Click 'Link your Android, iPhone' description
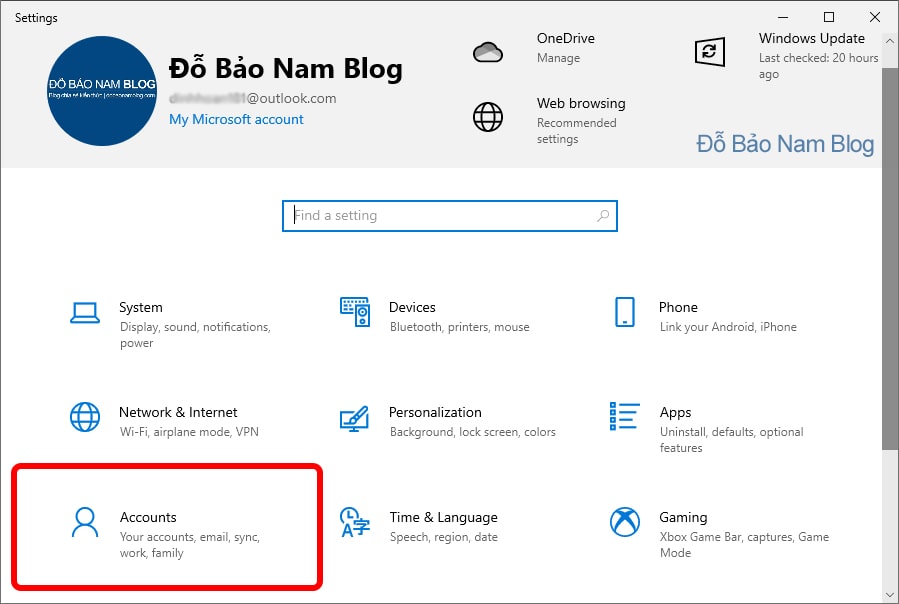The image size is (899, 604). pos(728,327)
